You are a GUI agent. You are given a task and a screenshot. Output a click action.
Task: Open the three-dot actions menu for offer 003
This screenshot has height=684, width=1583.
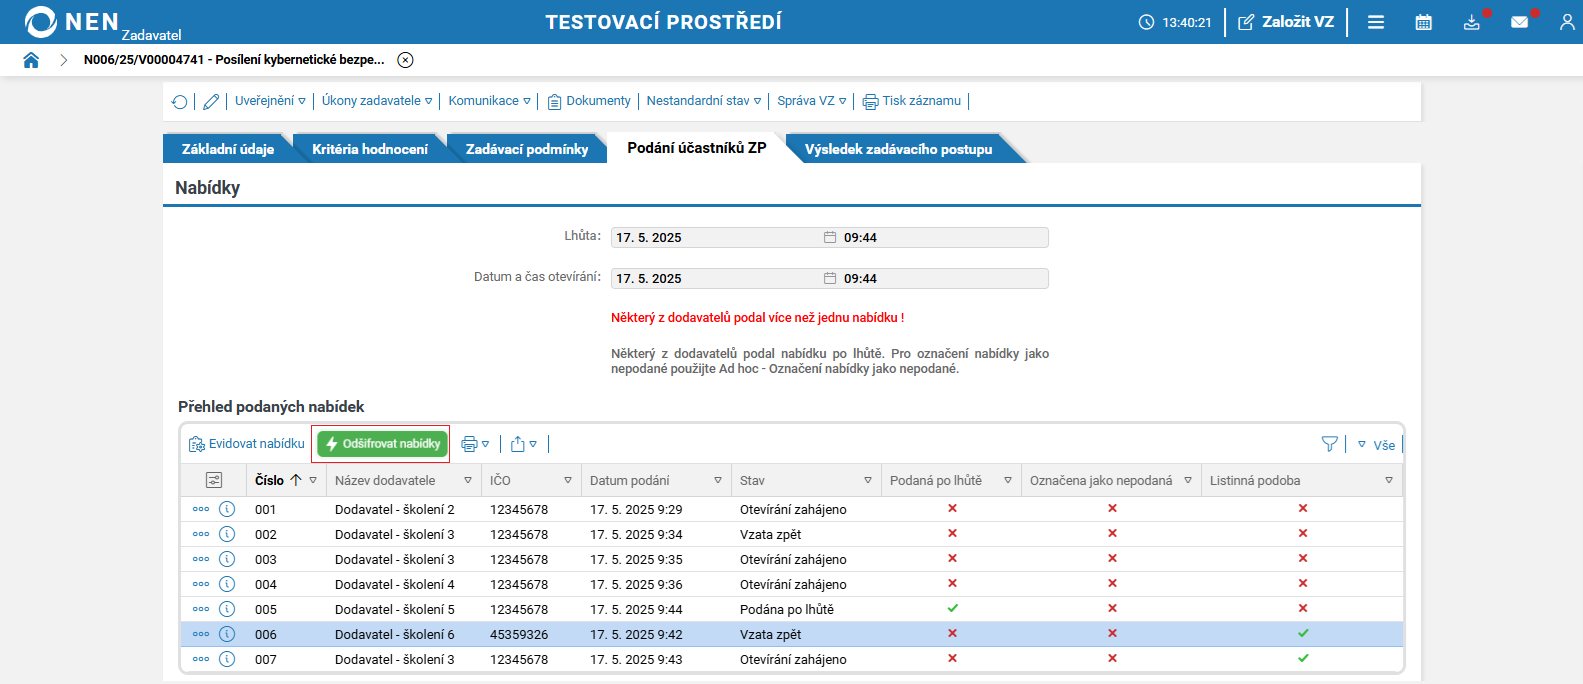click(x=201, y=559)
